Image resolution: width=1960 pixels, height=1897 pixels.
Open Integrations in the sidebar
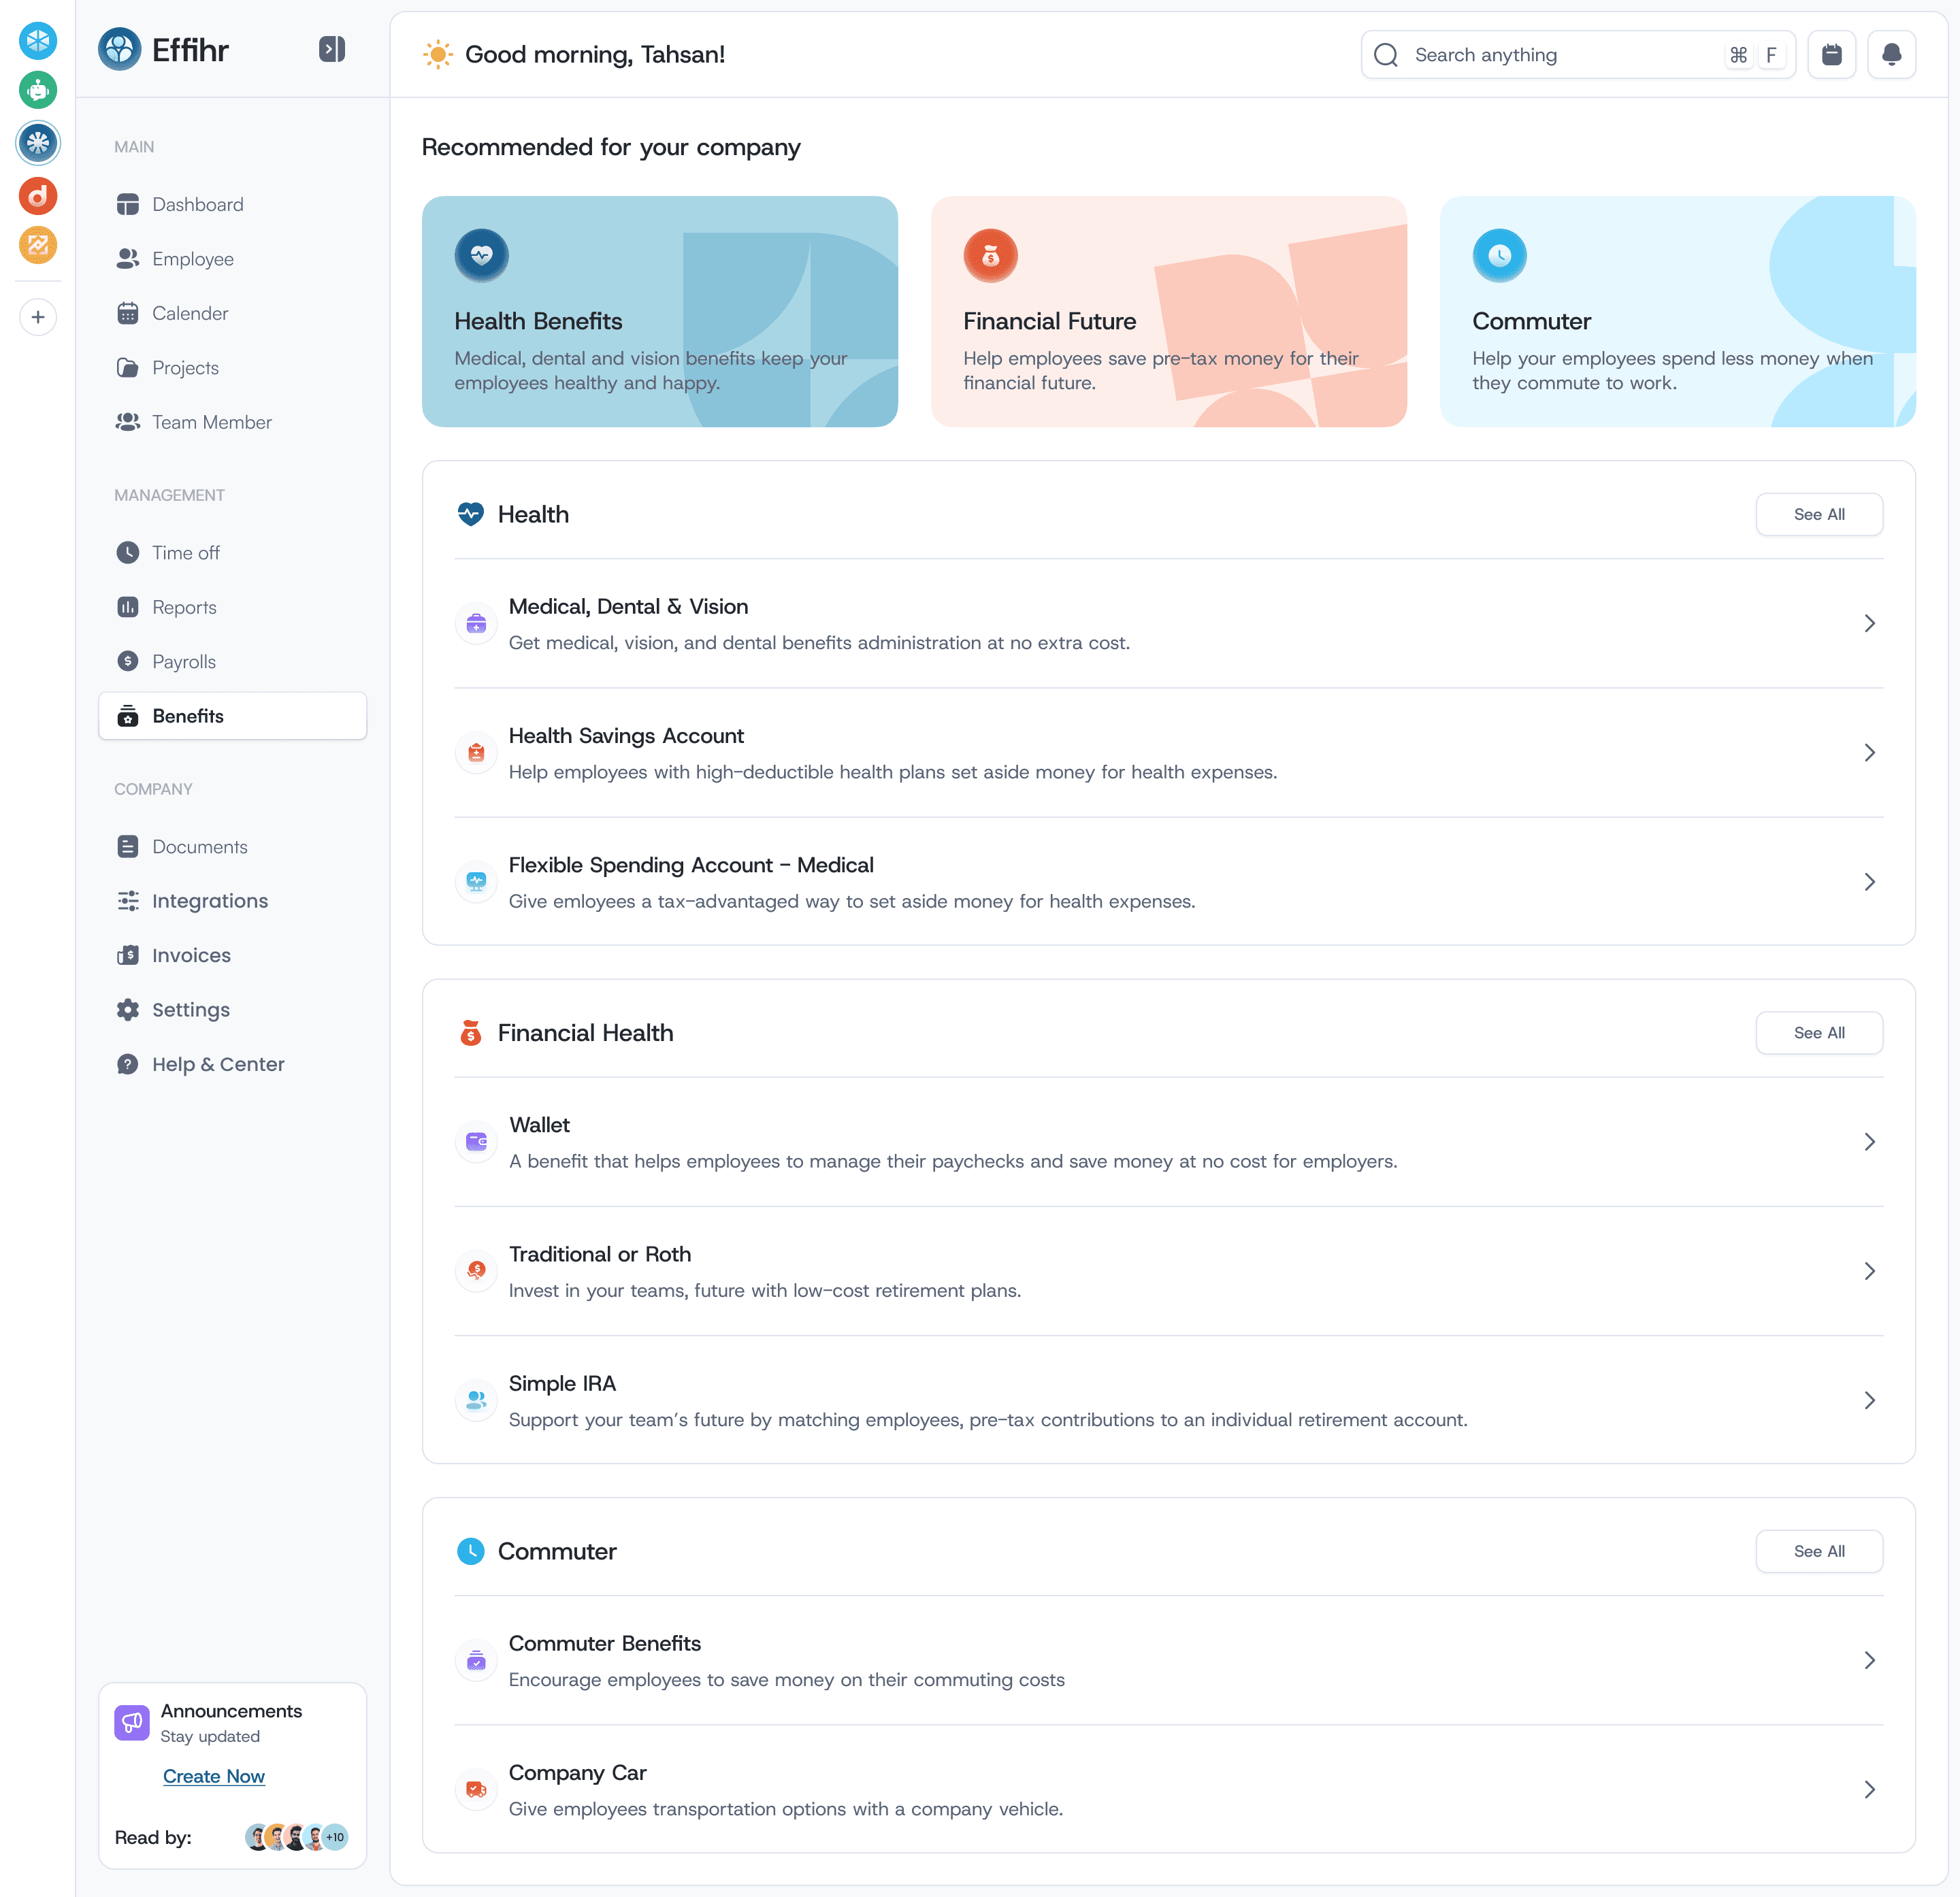tap(232, 901)
